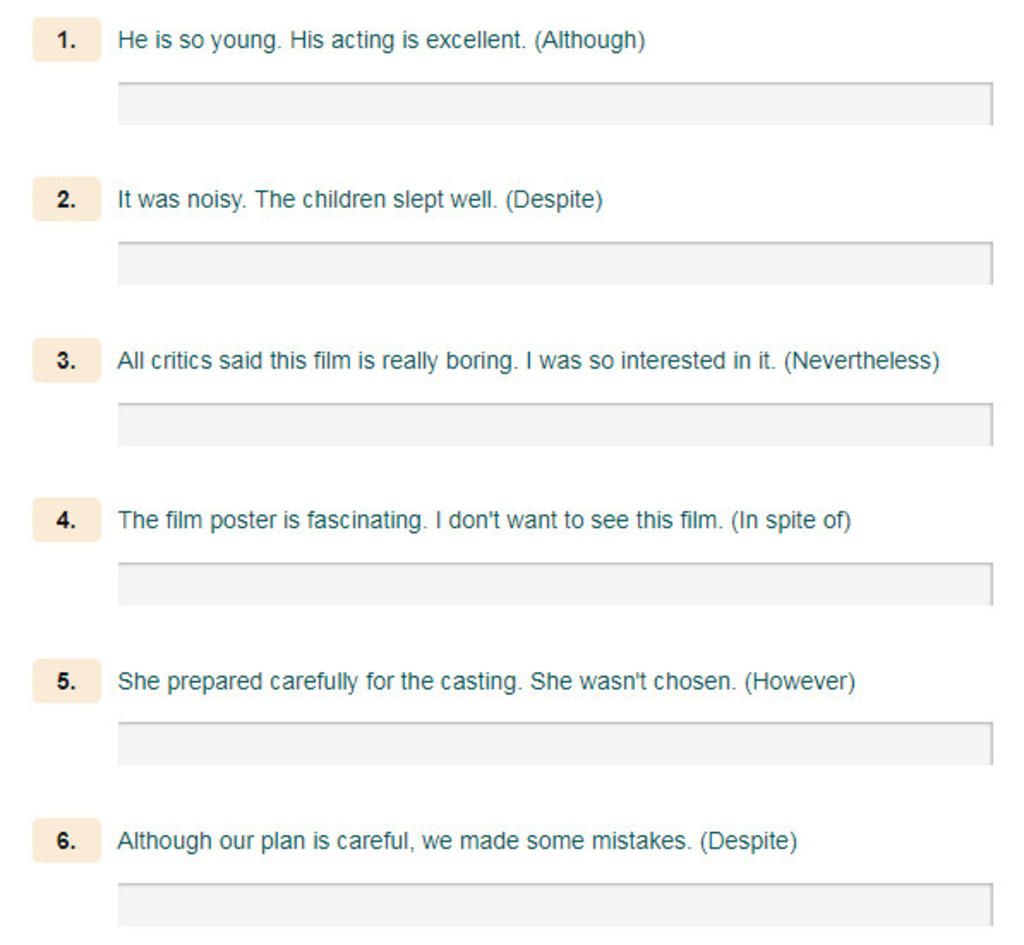Click the number 2 badge
The width and height of the screenshot is (1024, 945).
[67, 199]
